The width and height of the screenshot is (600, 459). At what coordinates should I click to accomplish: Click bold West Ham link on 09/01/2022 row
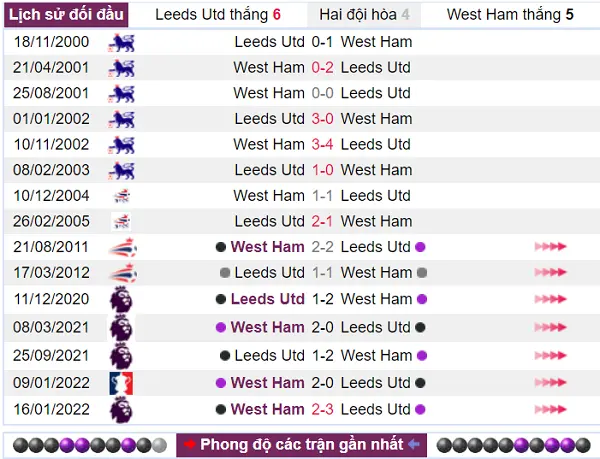[x=267, y=383]
